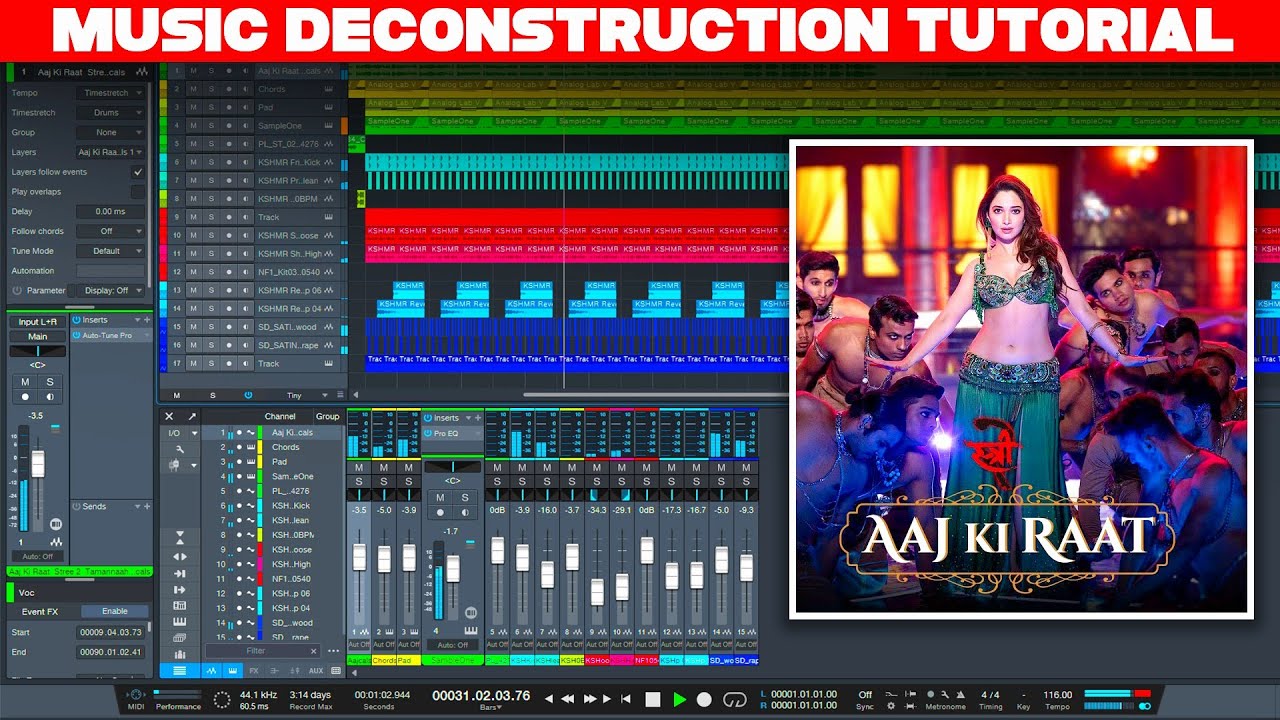The image size is (1280, 720).
Task: Adjust the inspector volume fader
Action: point(38,464)
